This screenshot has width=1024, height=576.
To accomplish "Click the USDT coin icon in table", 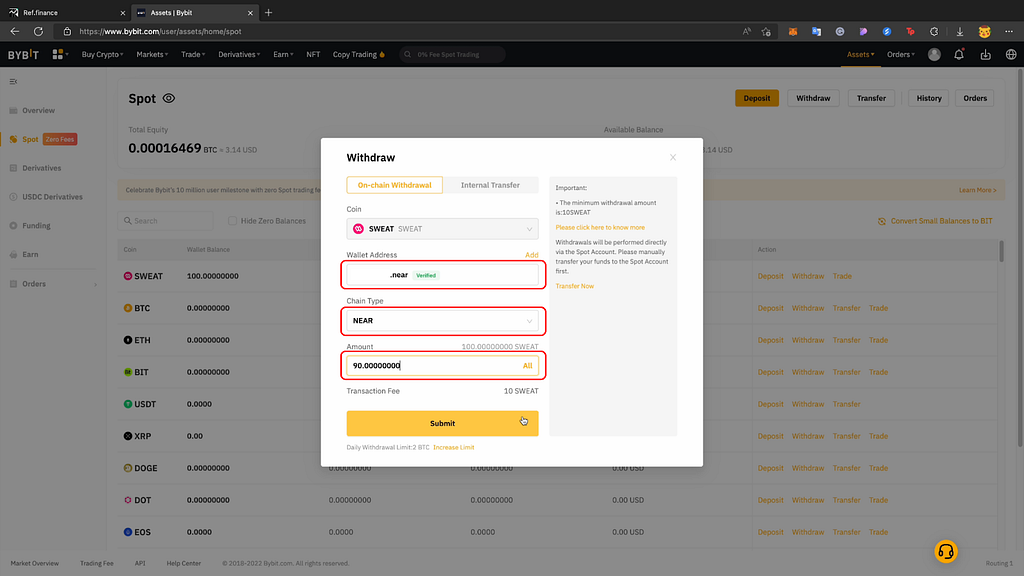I will (128, 404).
